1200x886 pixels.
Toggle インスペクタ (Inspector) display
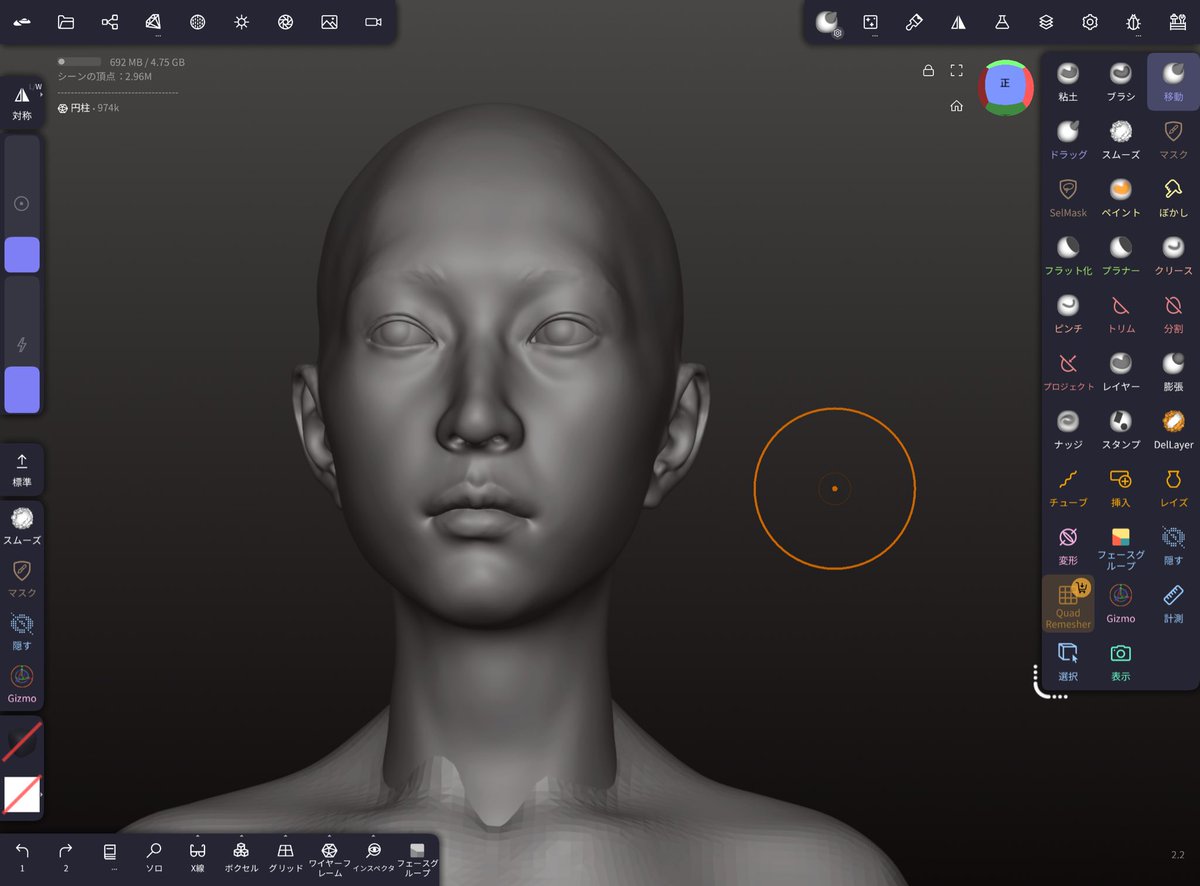tap(373, 857)
